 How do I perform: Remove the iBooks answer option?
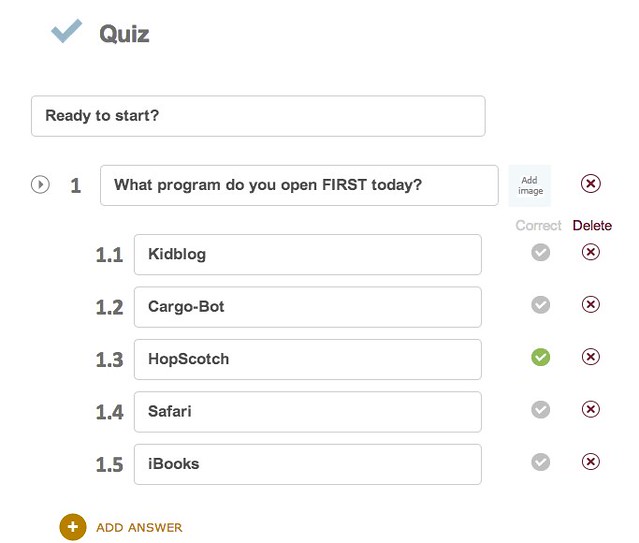point(591,461)
